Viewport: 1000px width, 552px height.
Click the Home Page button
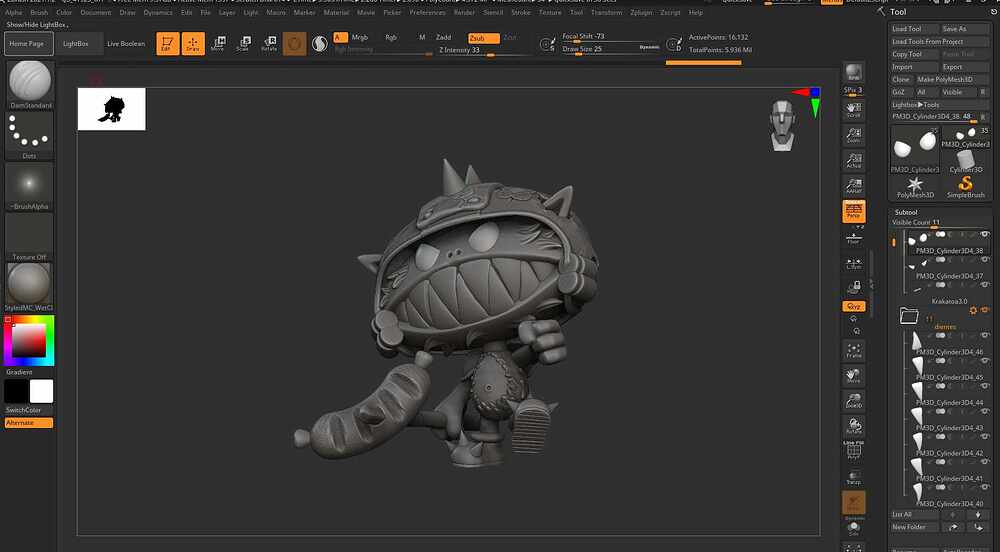[x=27, y=43]
